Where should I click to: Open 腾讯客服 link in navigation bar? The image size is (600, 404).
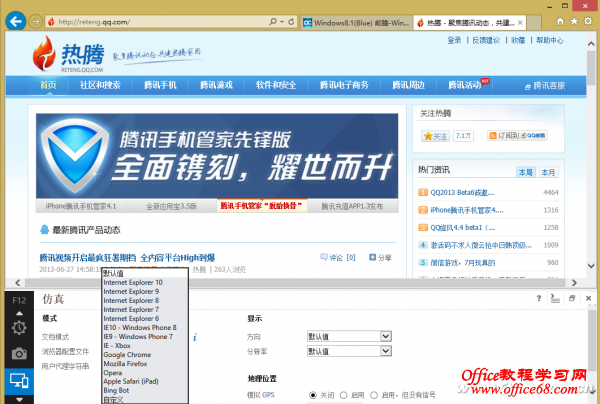click(545, 86)
